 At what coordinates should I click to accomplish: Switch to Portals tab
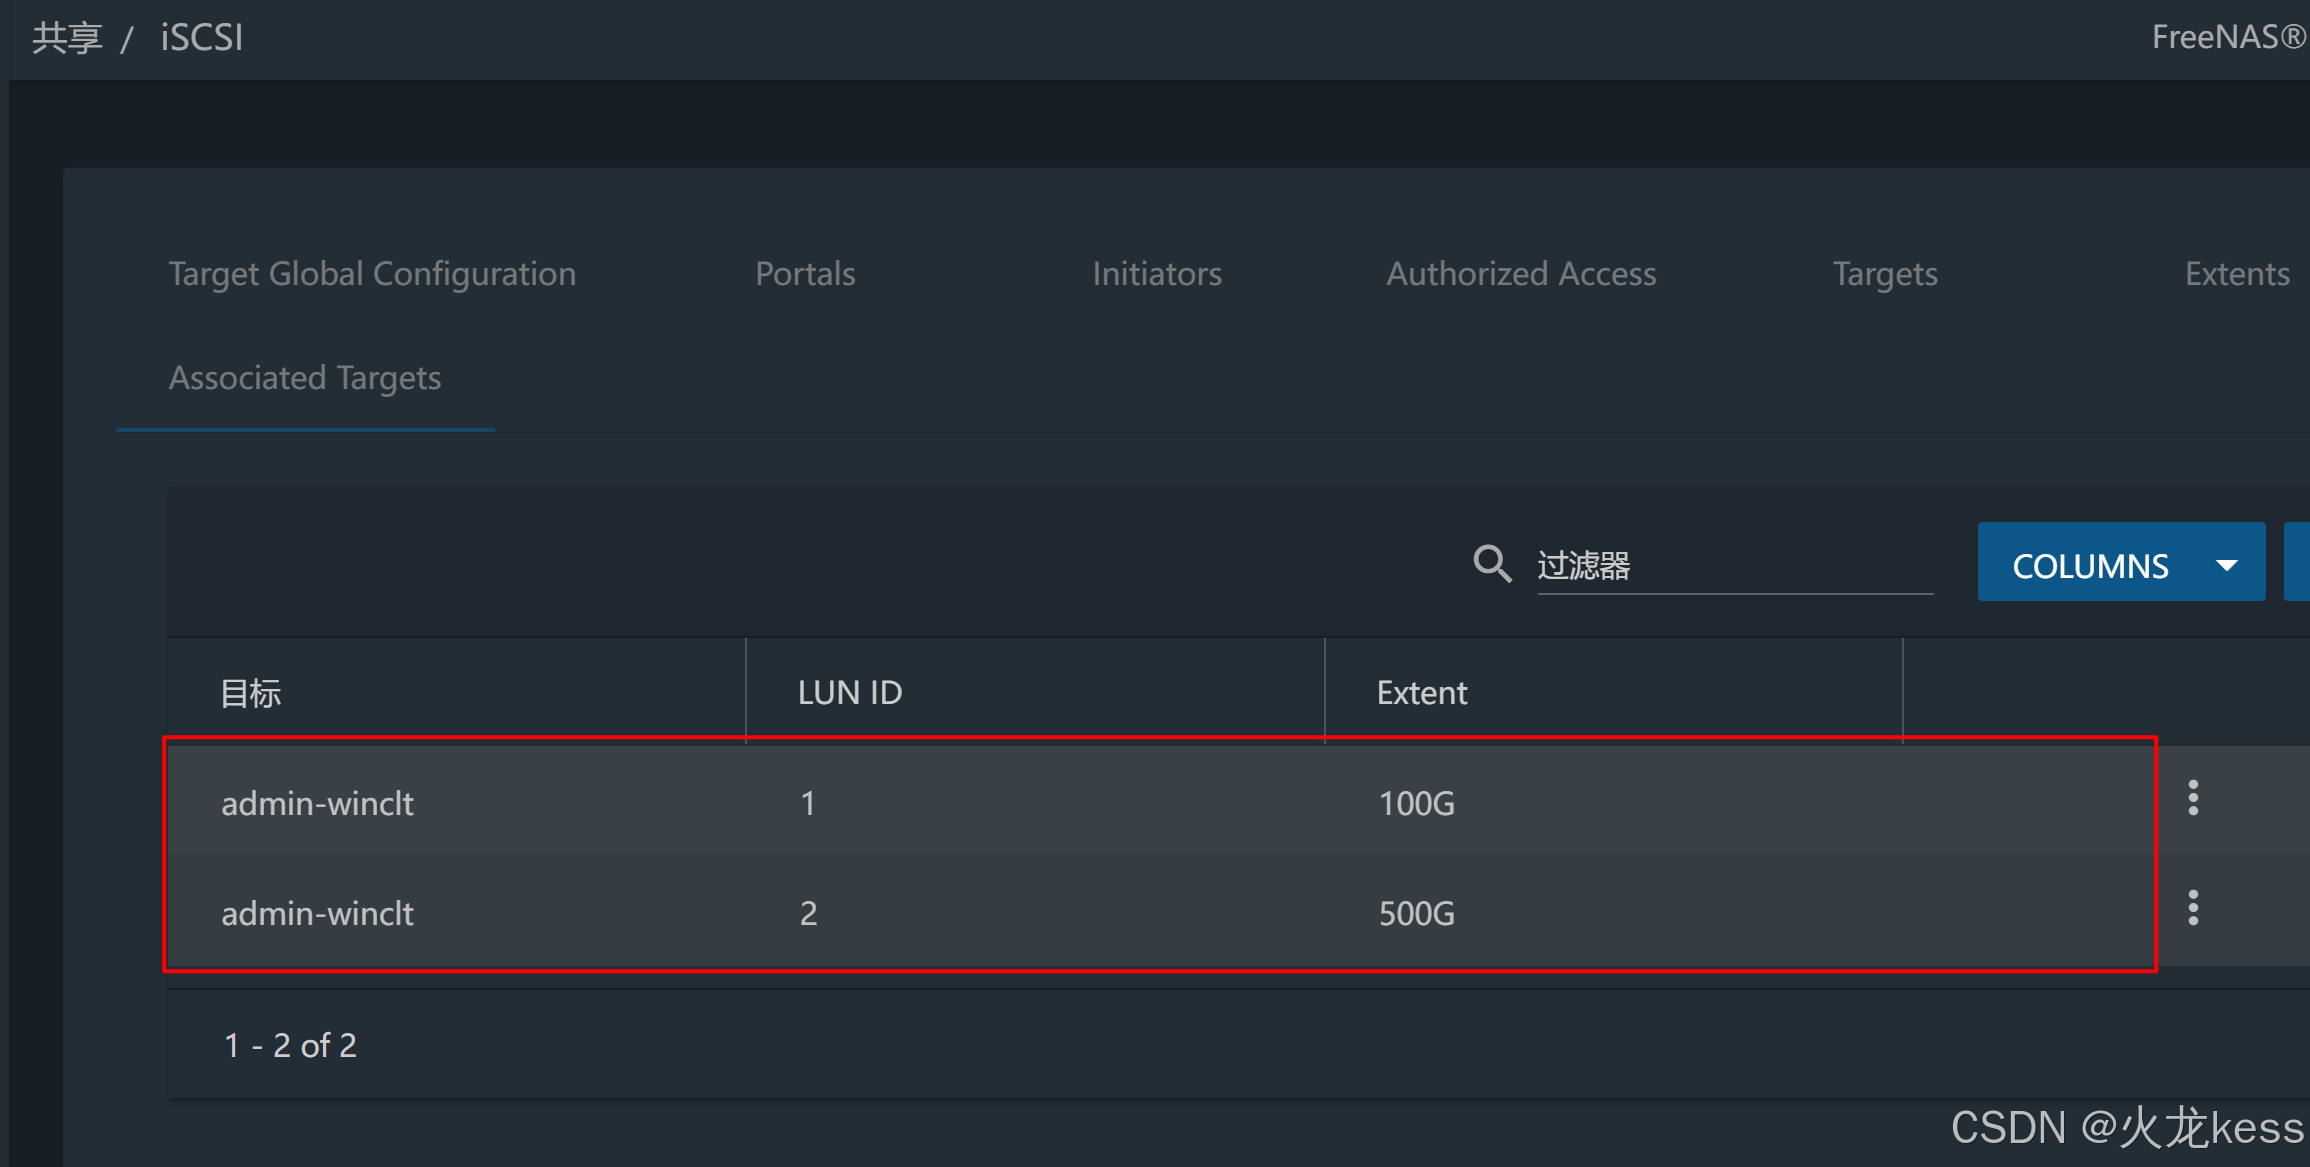point(805,274)
